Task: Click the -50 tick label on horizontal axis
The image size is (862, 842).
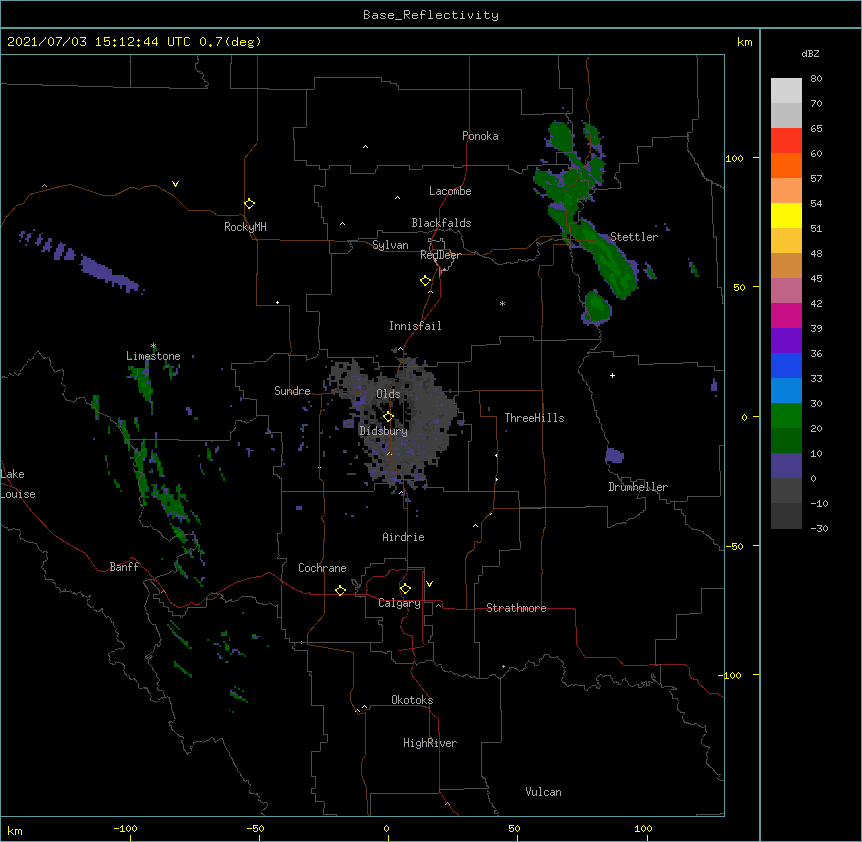Action: point(255,828)
